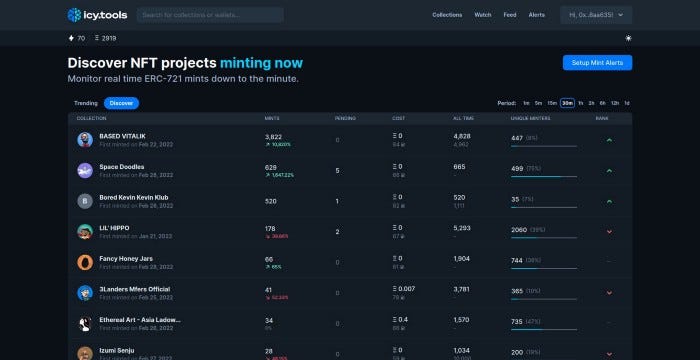
Task: Click the Ethereum price indicator 2819
Action: 106,38
